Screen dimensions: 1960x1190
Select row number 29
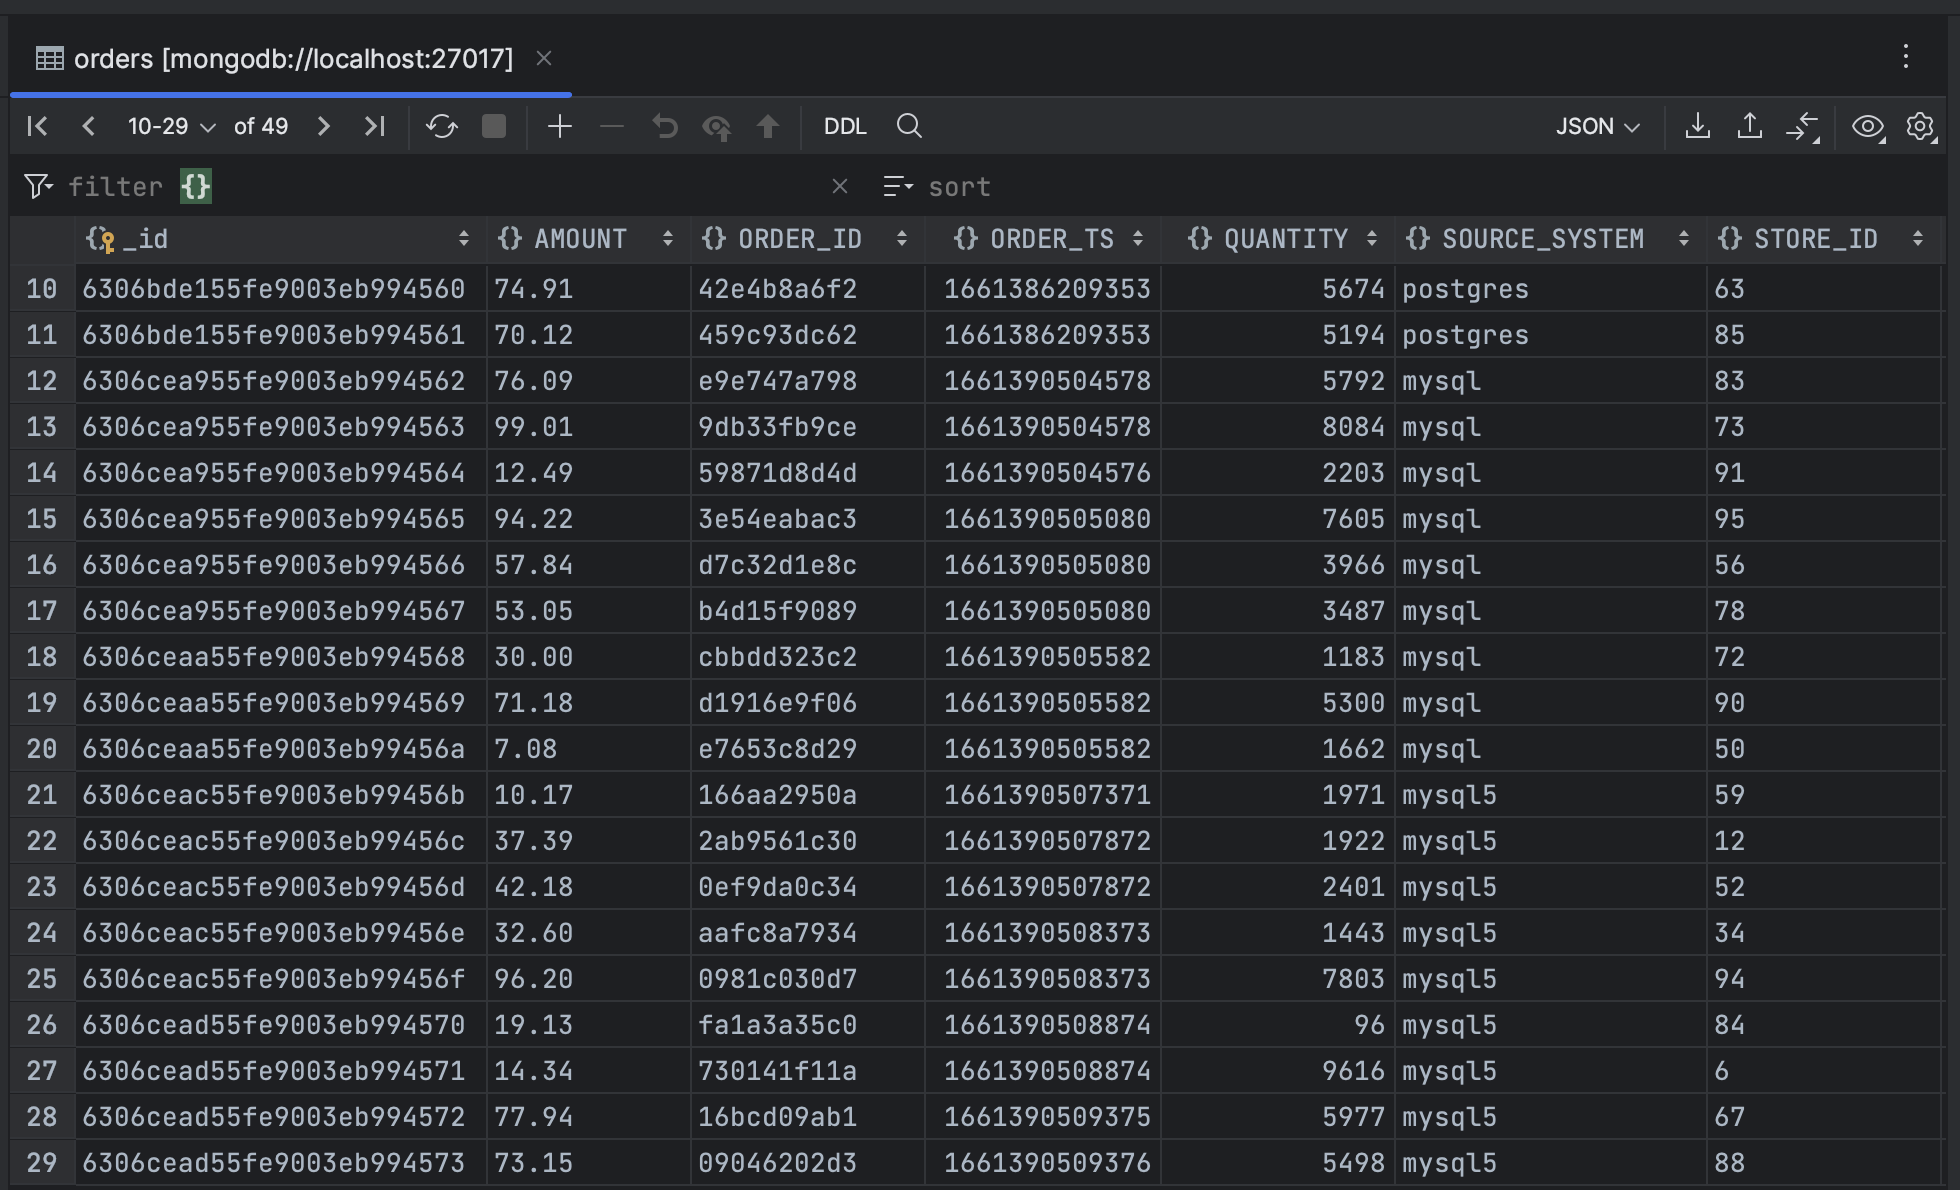pyautogui.click(x=42, y=1163)
